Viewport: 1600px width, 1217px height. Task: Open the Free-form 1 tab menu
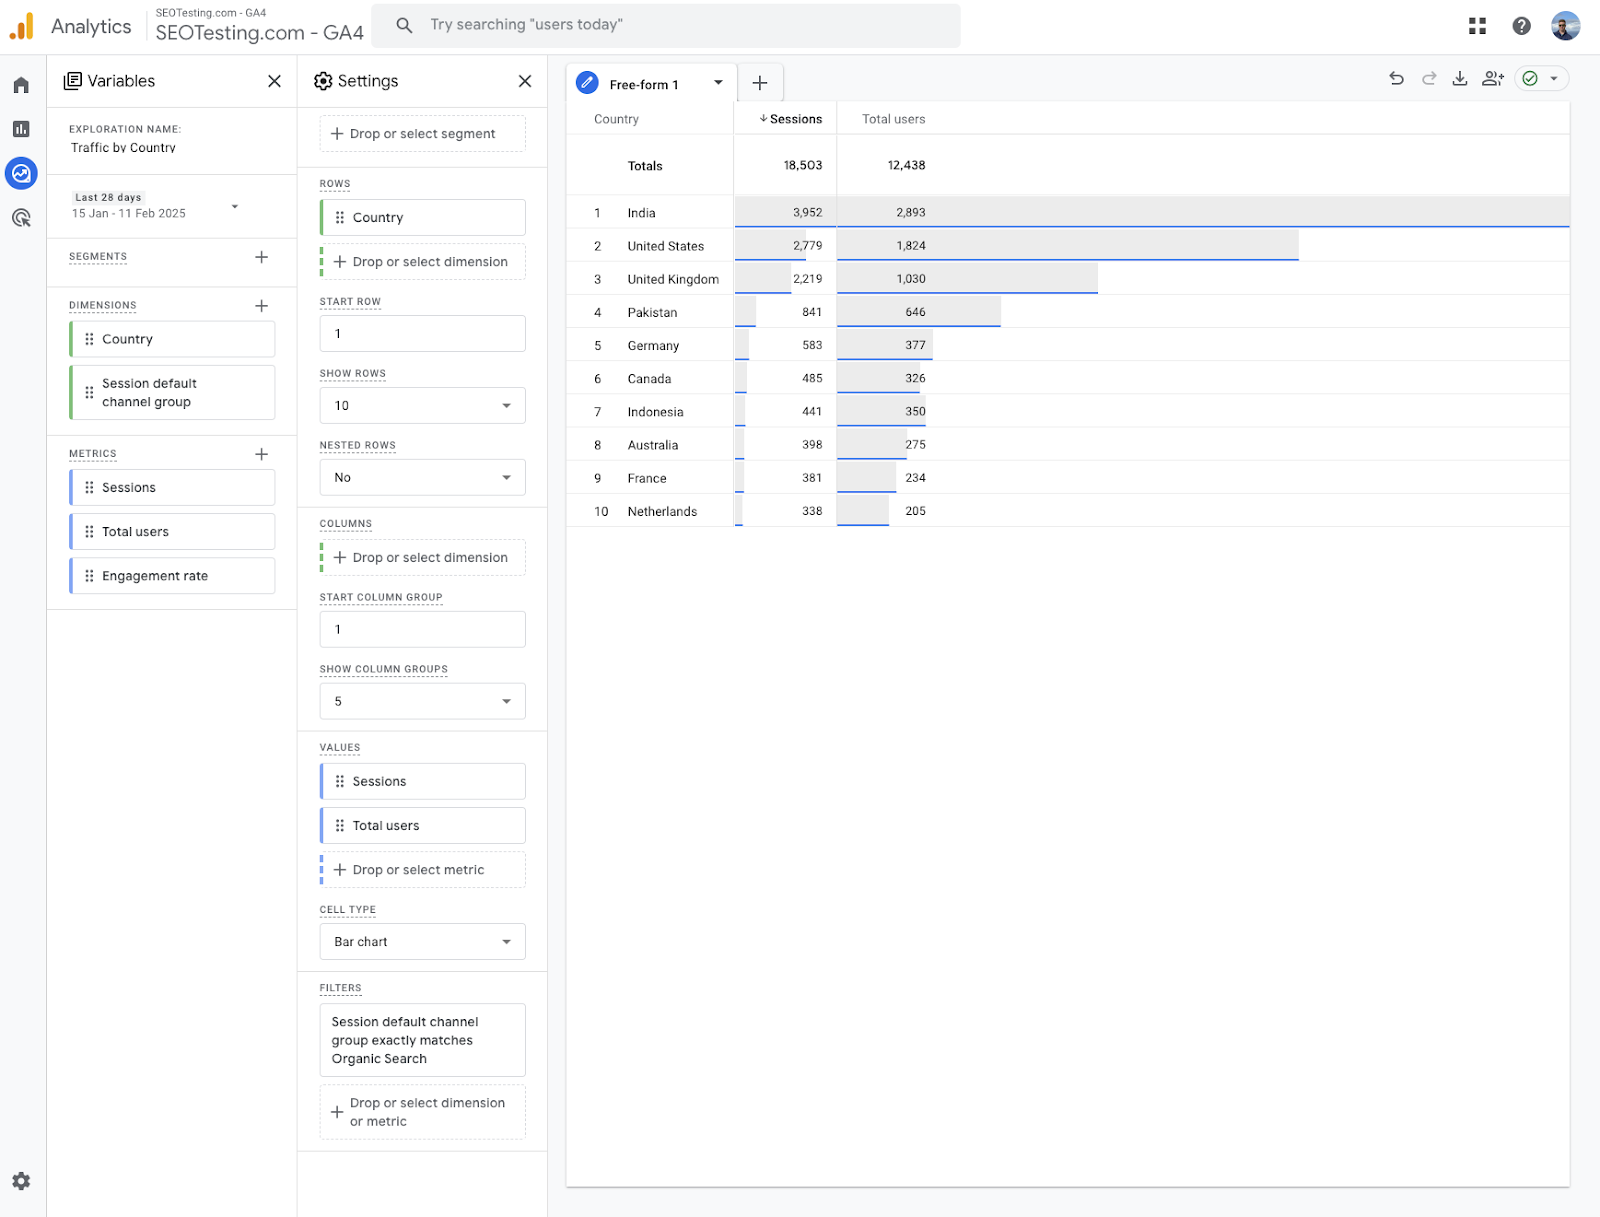[x=717, y=84]
